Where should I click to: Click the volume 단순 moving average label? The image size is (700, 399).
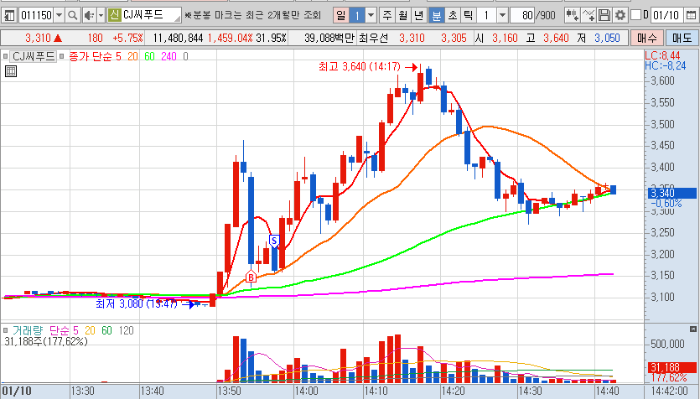(x=59, y=331)
